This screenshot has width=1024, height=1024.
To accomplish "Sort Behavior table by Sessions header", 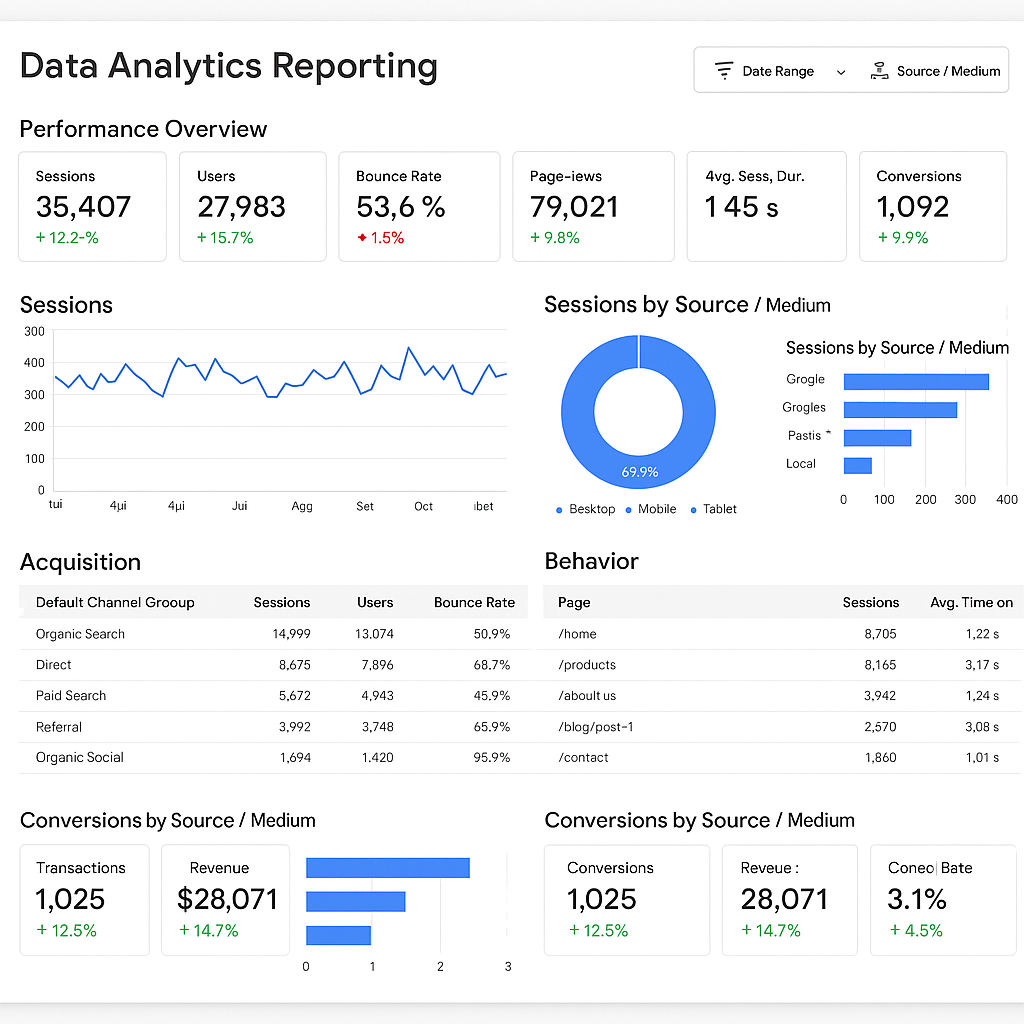I will (x=871, y=602).
